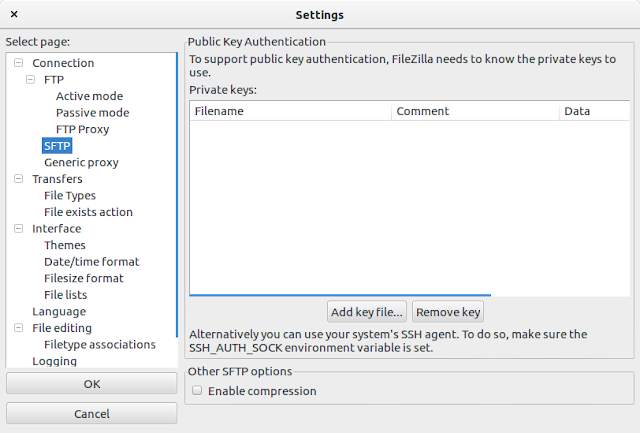Cancel the Settings dialog

[92, 413]
